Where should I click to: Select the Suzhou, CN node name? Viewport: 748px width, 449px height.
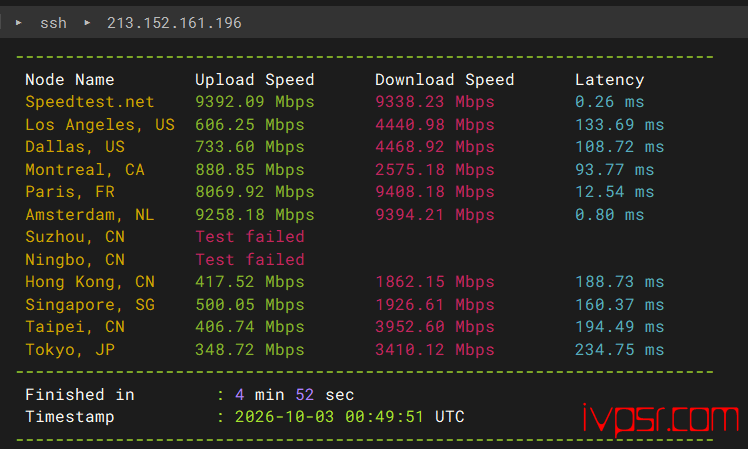pos(75,237)
